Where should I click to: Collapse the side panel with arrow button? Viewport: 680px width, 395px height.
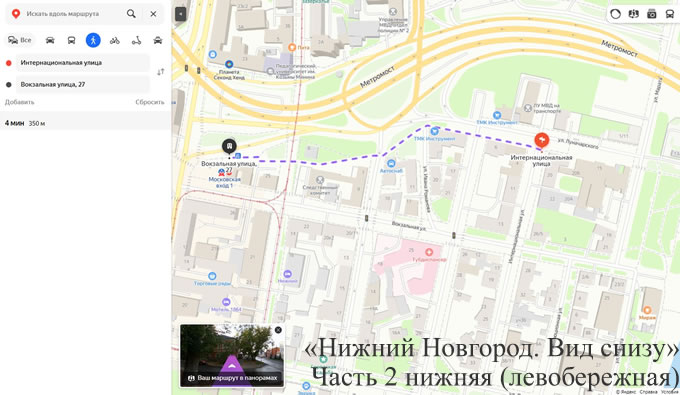pos(180,14)
